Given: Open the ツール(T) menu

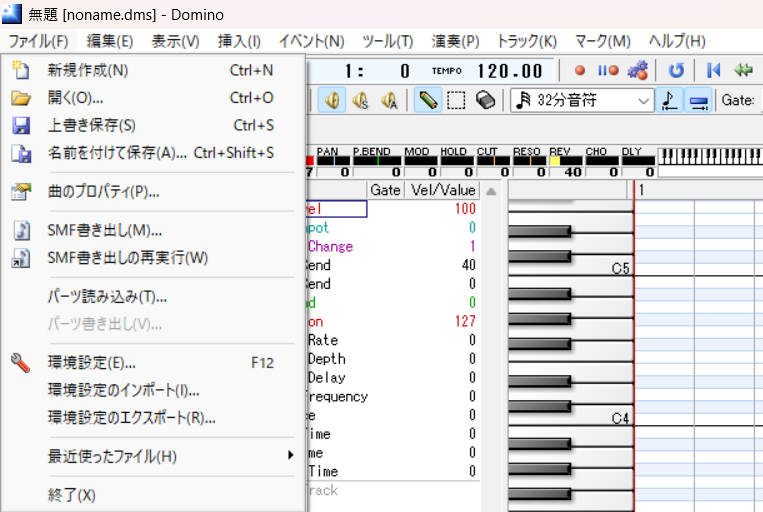Looking at the screenshot, I should pyautogui.click(x=388, y=41).
